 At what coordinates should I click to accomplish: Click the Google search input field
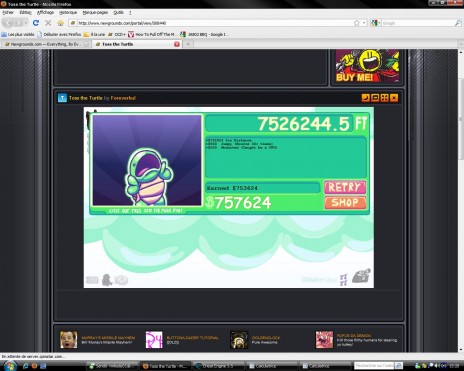418,23
